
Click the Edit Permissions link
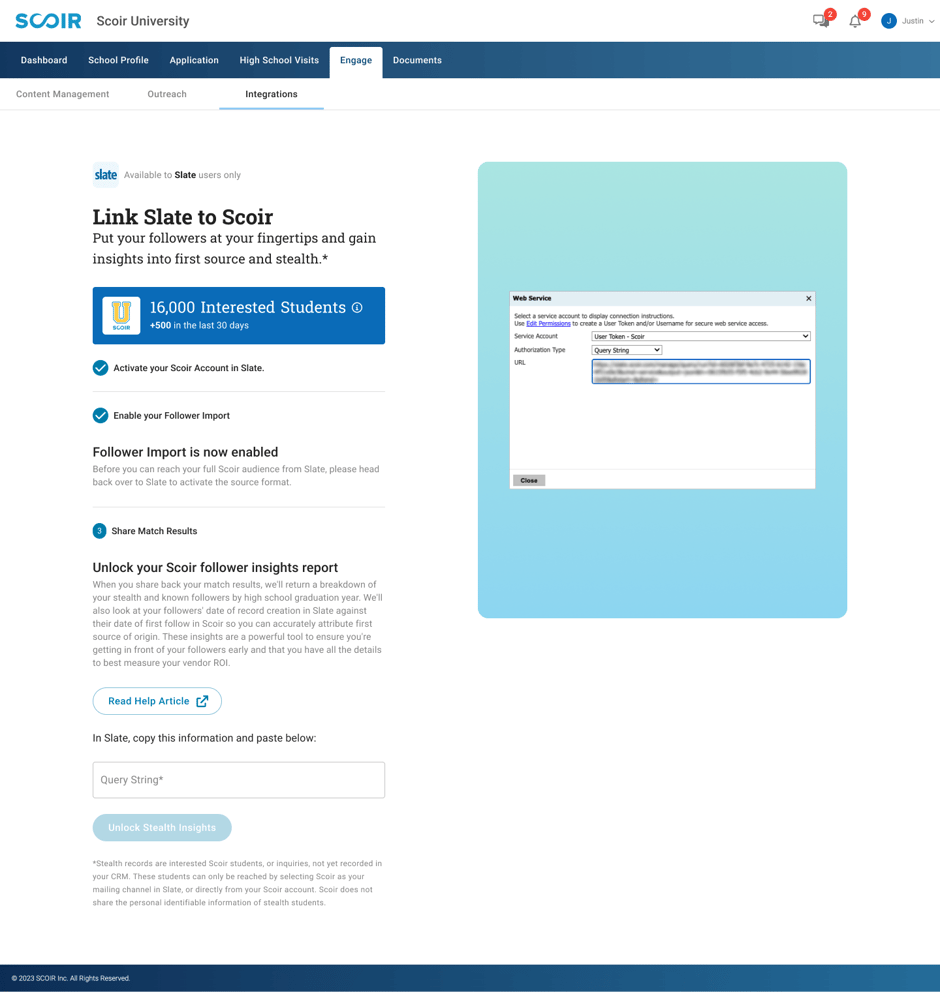(548, 323)
